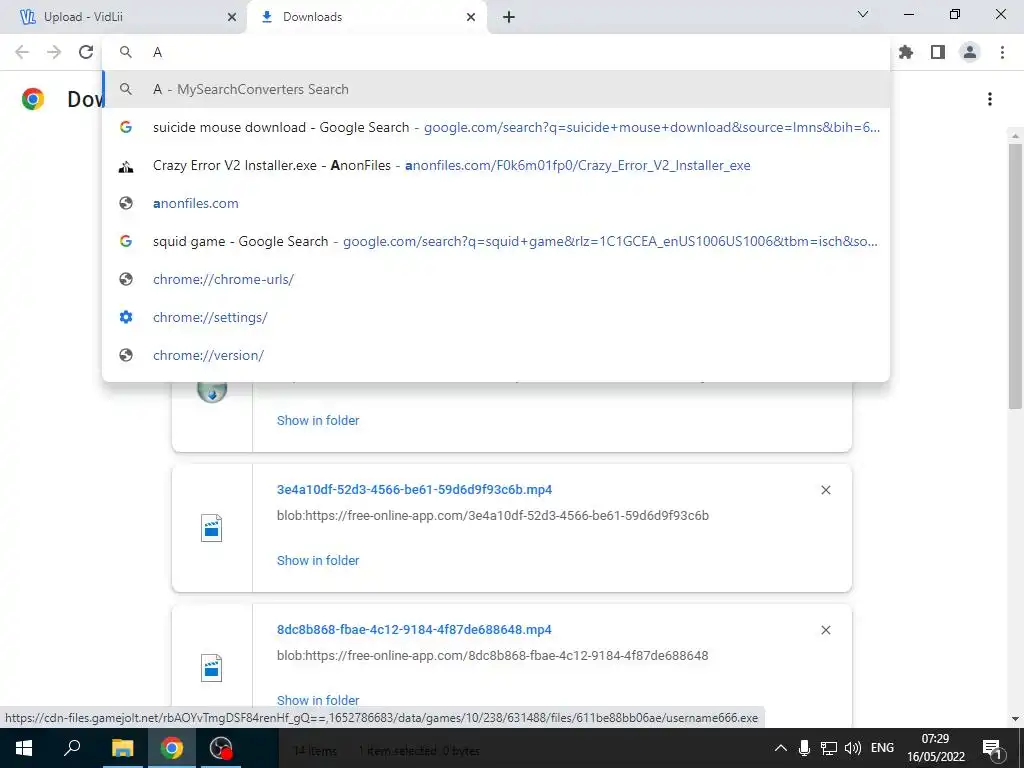Click the video file icon for 3e4a10df mp4
Viewport: 1024px width, 768px height.
(212, 528)
